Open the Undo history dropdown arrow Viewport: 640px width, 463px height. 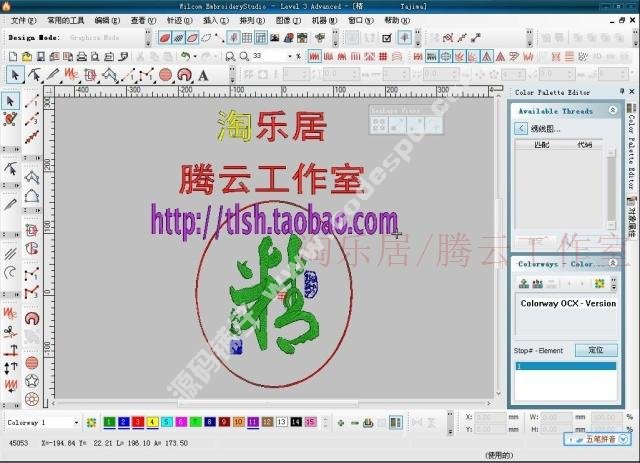coord(195,56)
